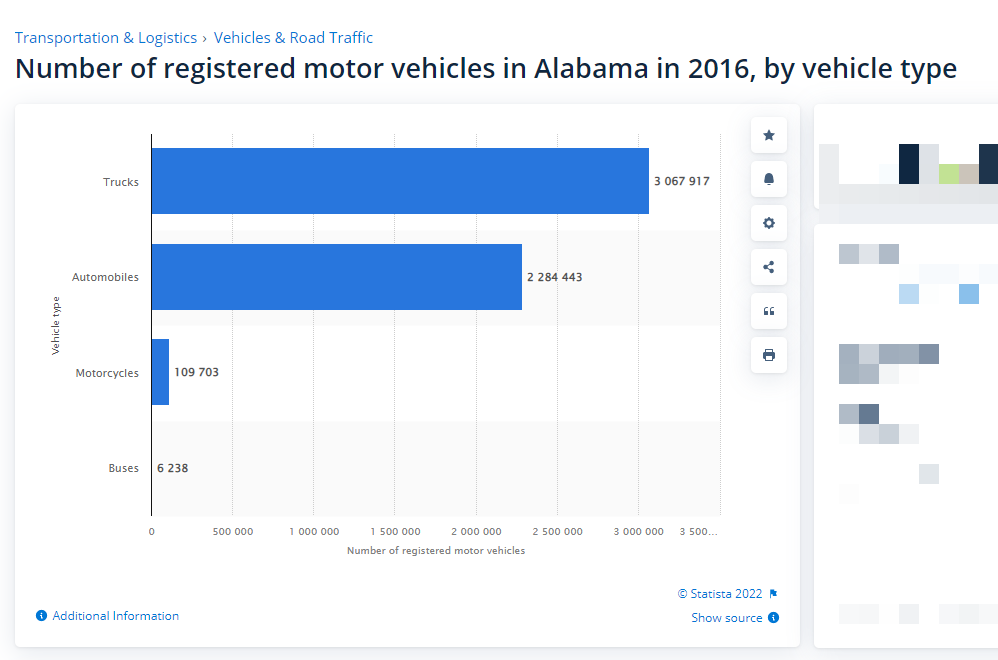Open the citation quote icon
This screenshot has width=998, height=660.
(x=768, y=310)
